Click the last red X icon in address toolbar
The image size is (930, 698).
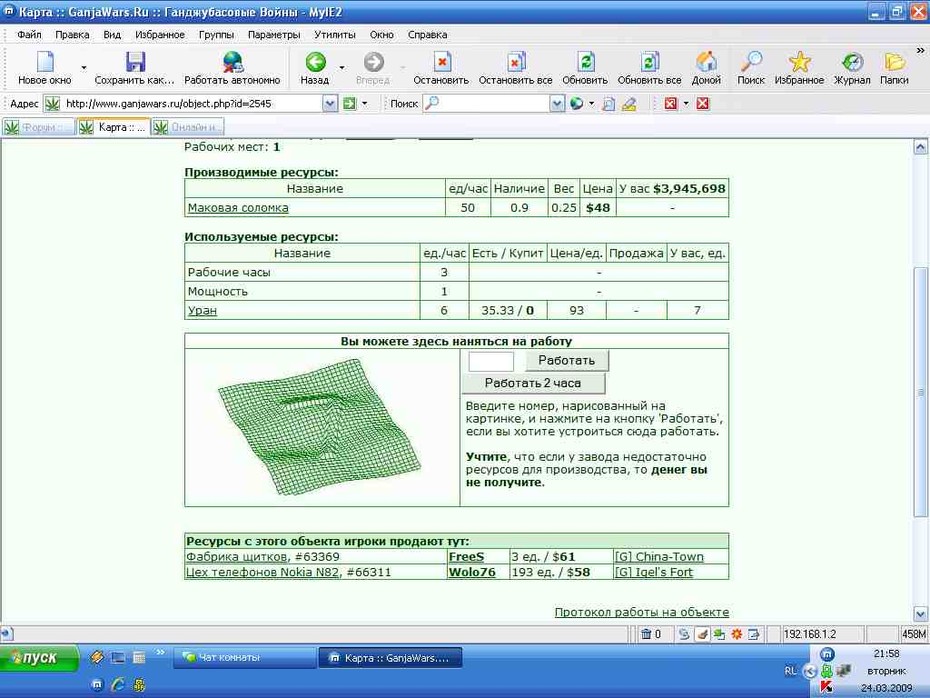(703, 104)
